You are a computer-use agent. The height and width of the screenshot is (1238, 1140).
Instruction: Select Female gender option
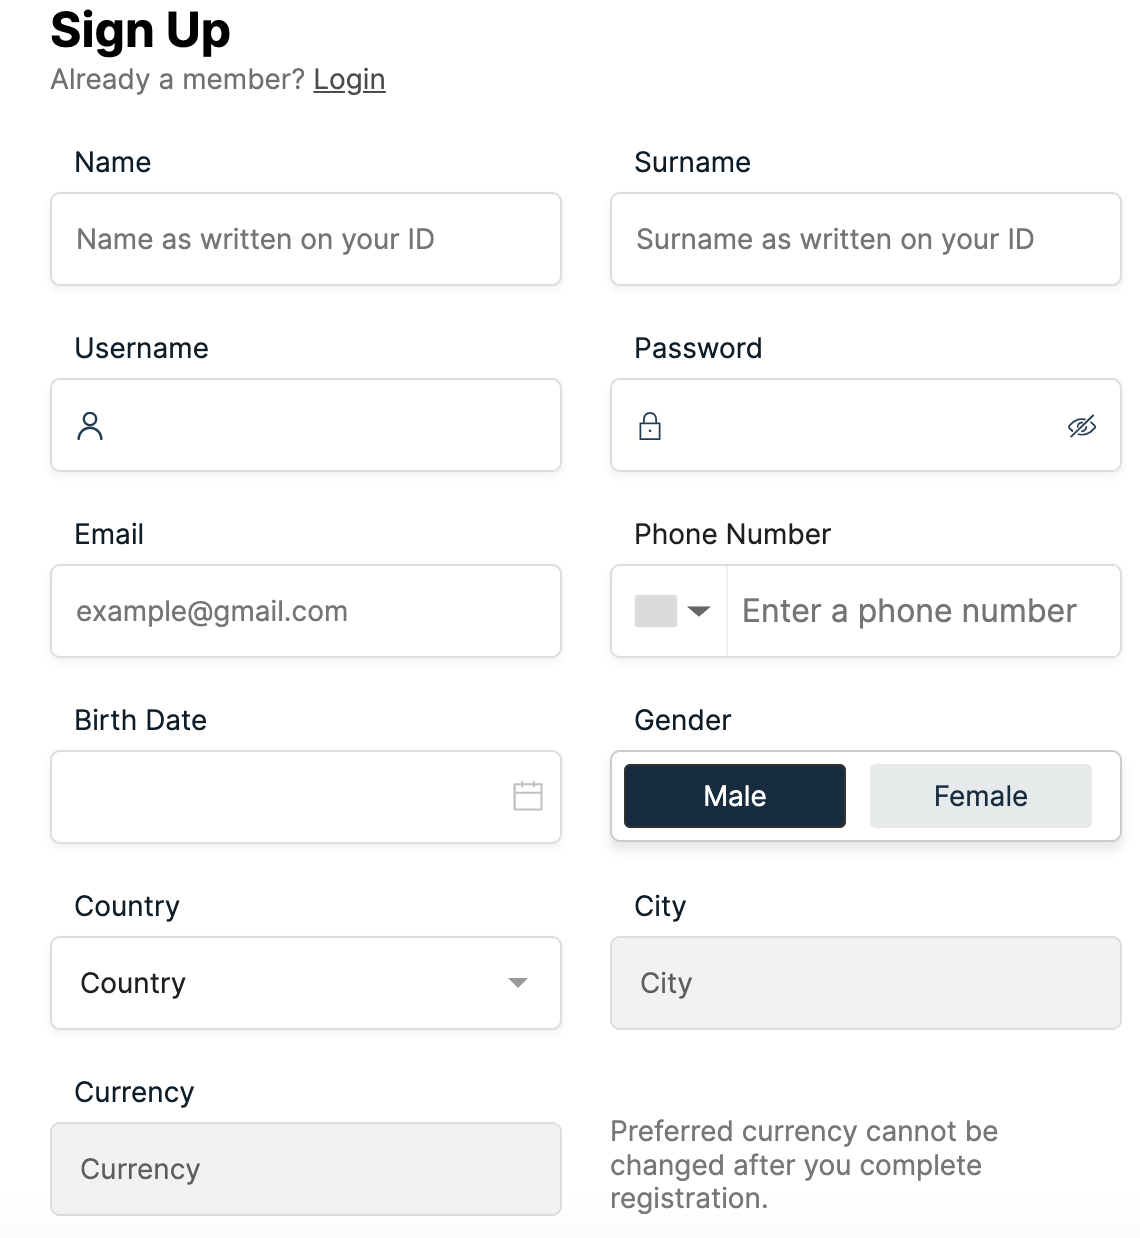coord(980,796)
